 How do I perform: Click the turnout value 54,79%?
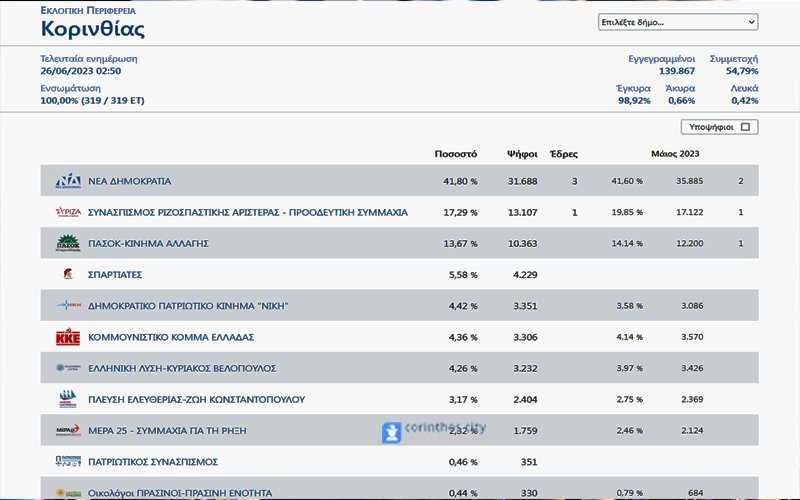tap(742, 71)
